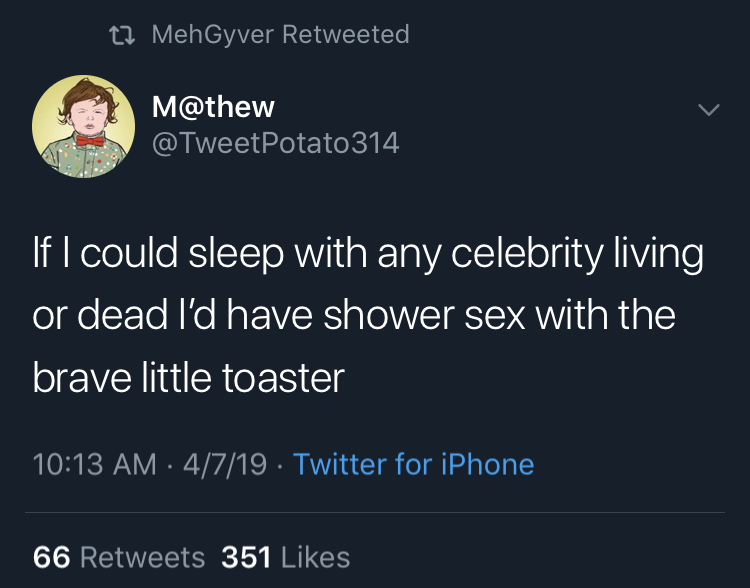Open M@thew's profile picture avatar
This screenshot has width=750, height=588.
[82, 127]
